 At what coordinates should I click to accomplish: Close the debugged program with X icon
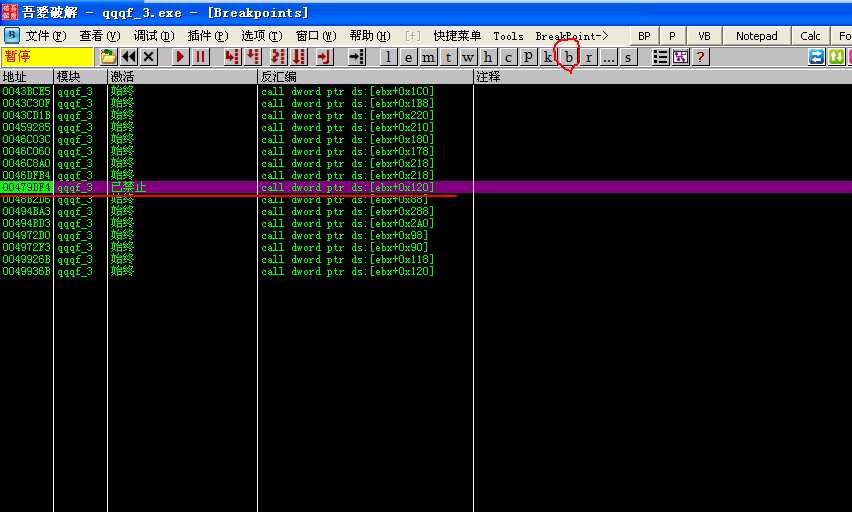(x=149, y=57)
